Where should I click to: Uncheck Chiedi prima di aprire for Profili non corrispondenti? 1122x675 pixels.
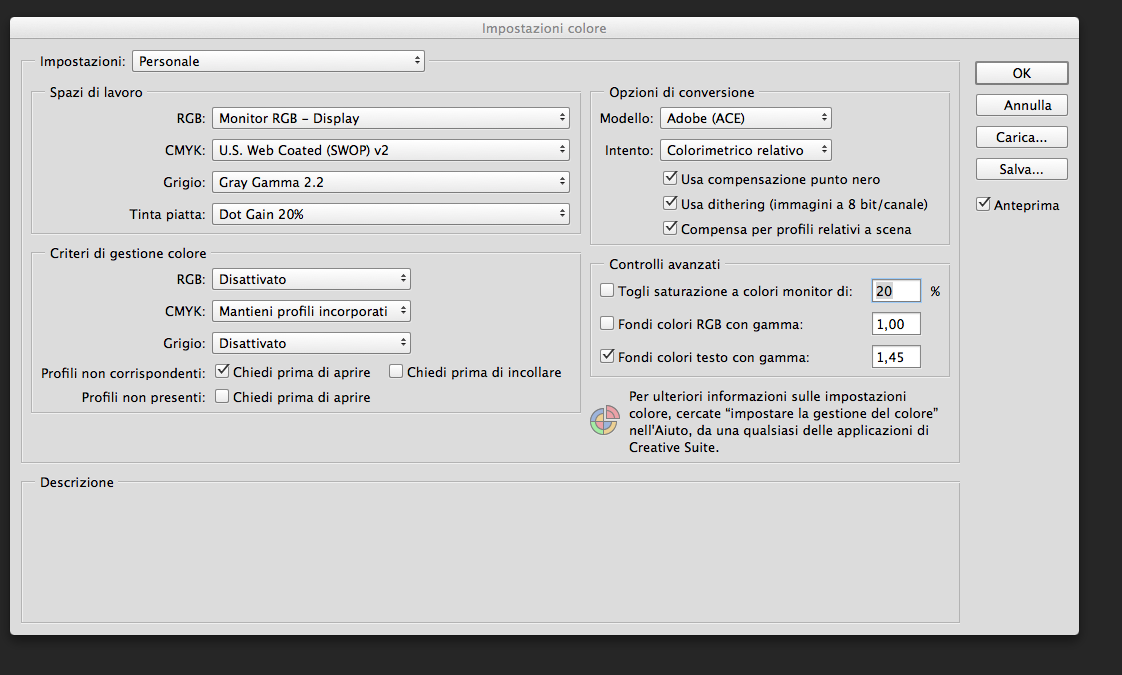coord(223,372)
